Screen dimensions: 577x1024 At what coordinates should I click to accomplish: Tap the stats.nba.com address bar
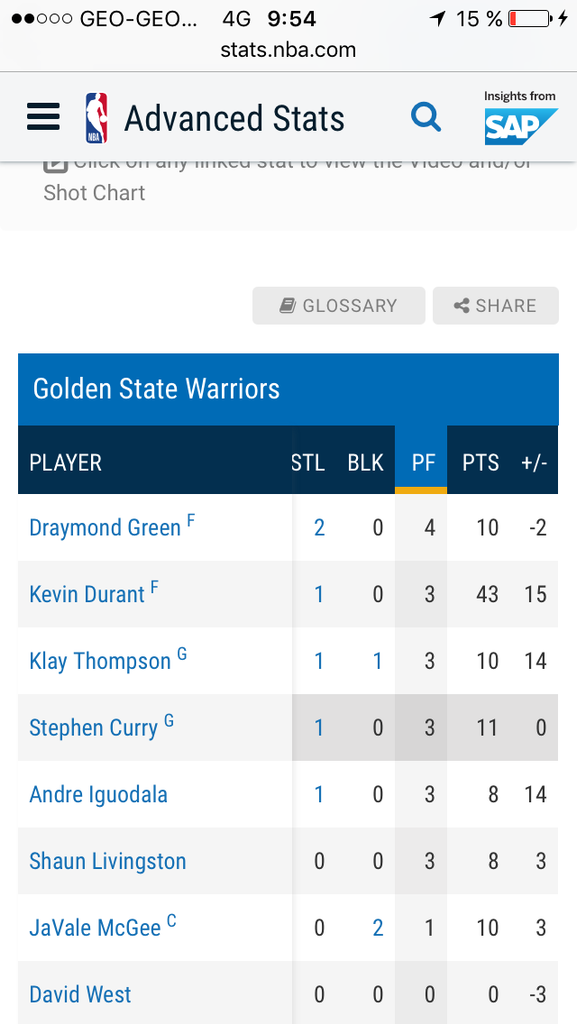tap(288, 50)
